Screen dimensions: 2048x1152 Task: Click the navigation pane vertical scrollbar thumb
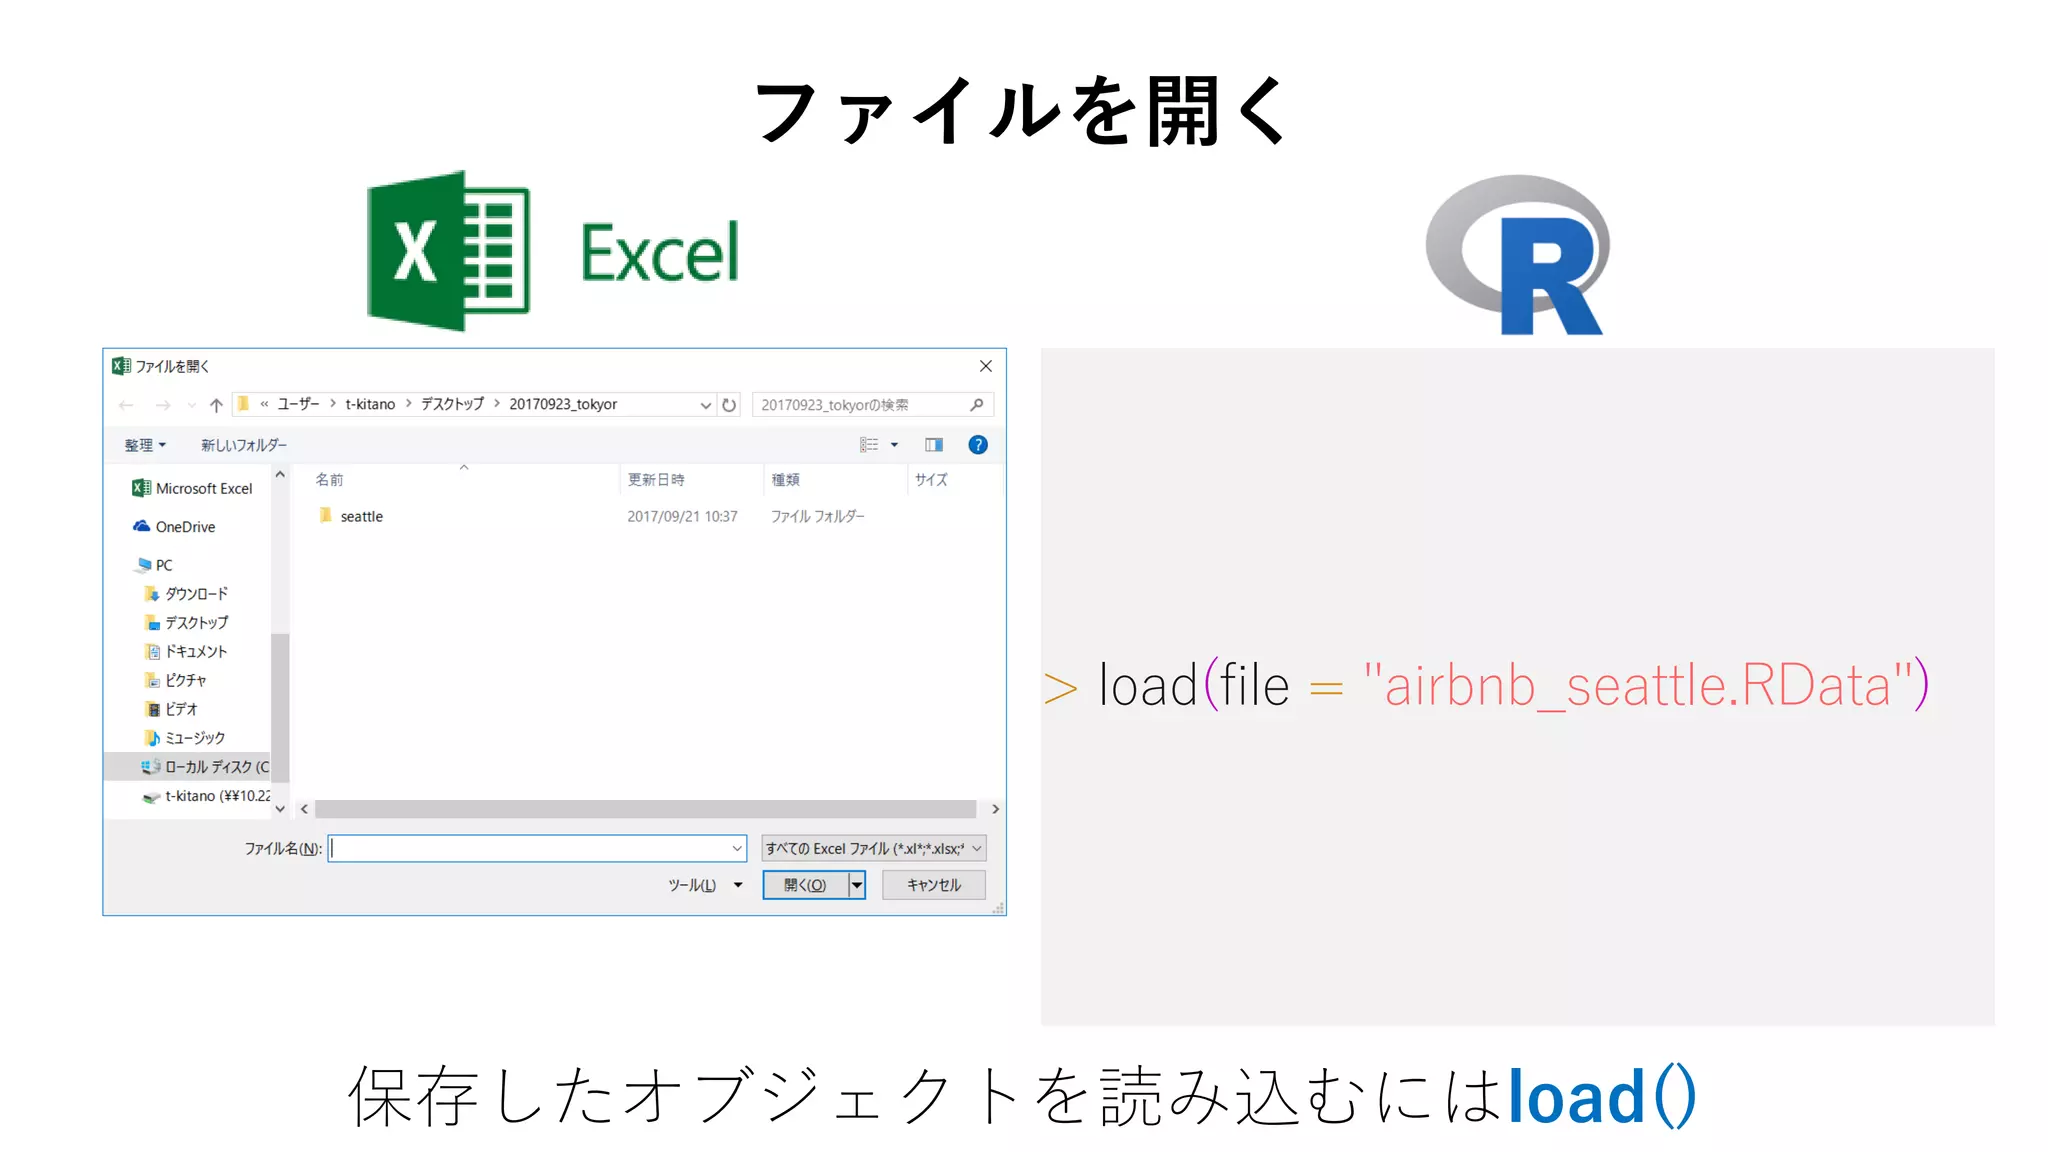[280, 706]
